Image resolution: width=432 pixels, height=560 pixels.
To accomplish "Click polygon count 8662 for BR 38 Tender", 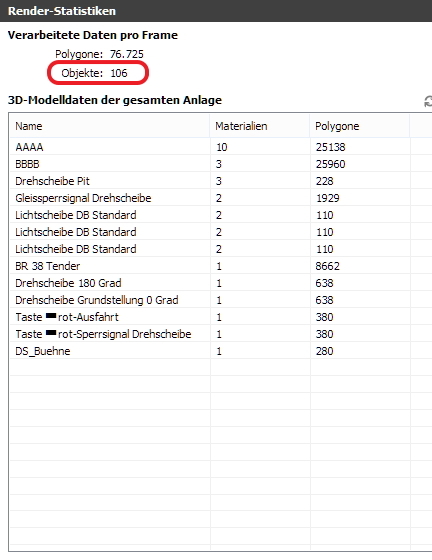I will (328, 266).
